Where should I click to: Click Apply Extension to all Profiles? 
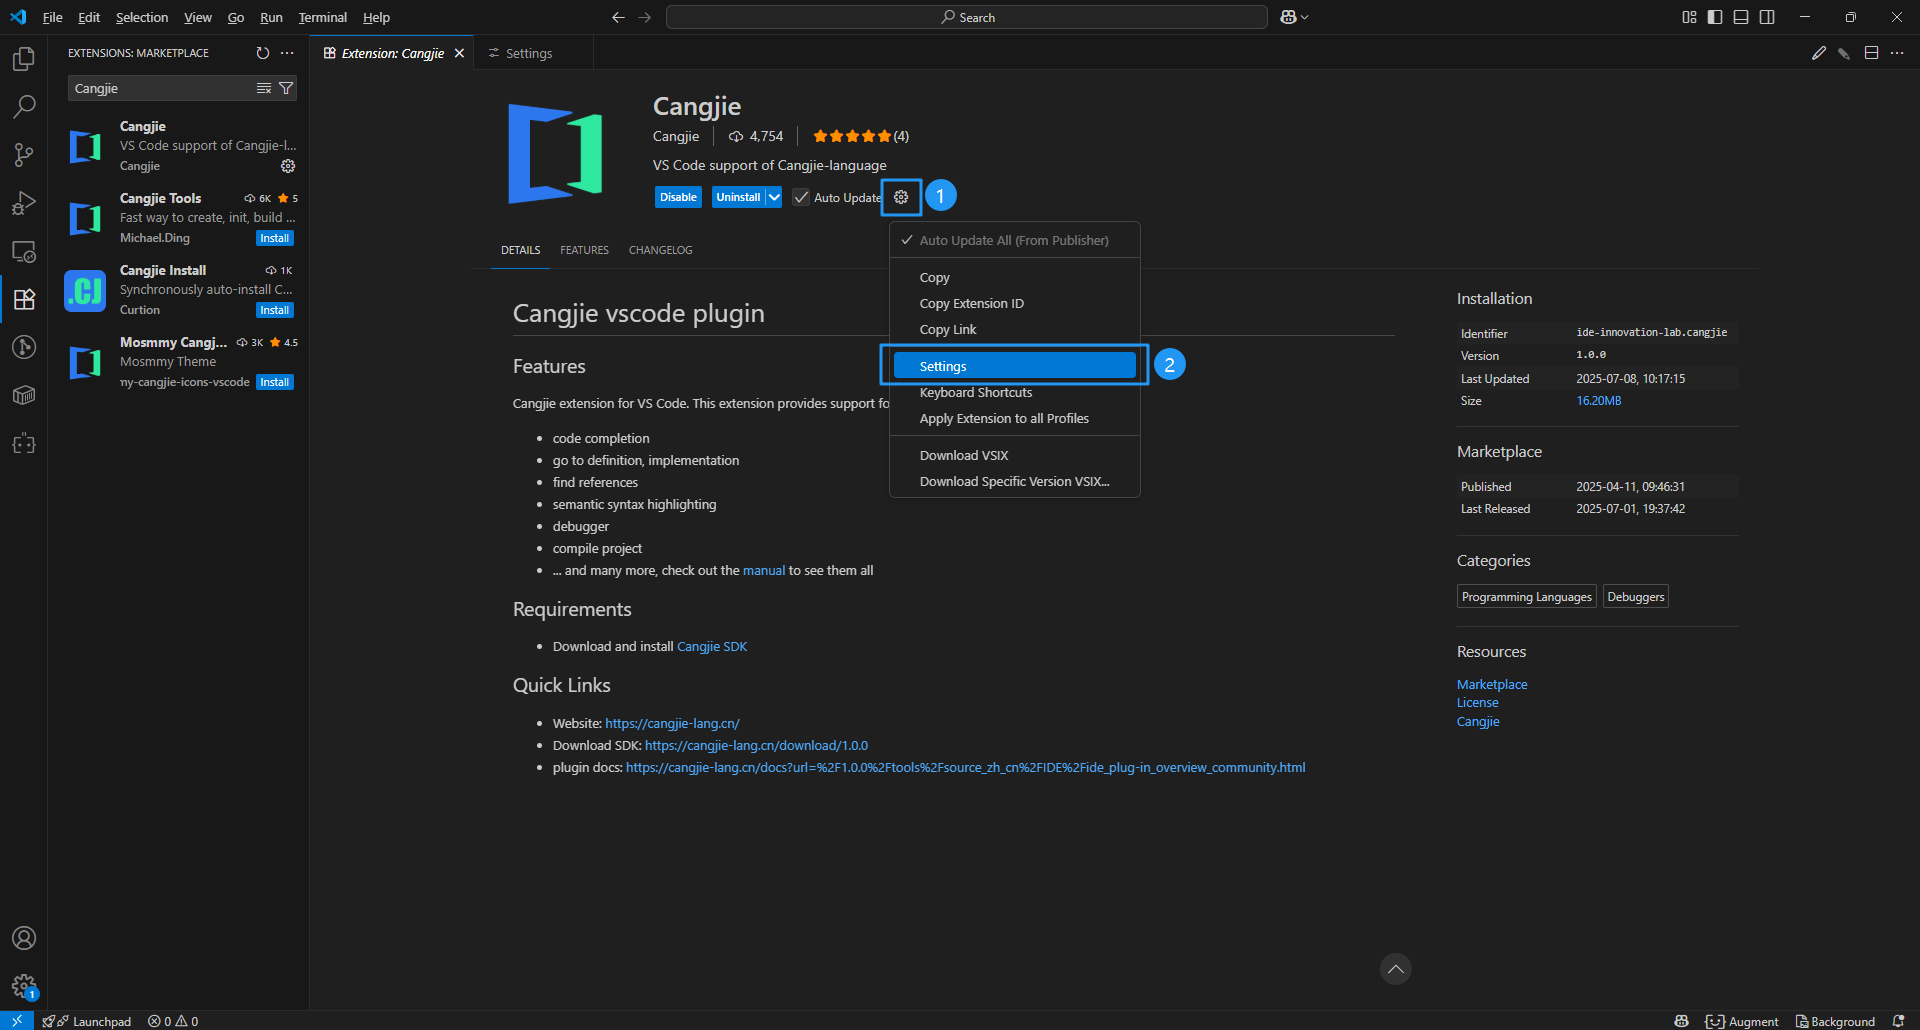click(1014, 418)
